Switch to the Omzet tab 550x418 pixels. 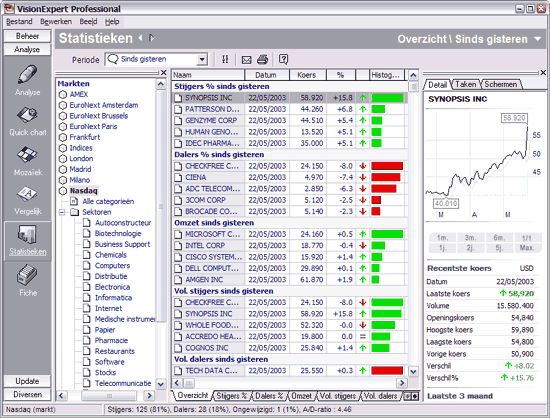(x=301, y=396)
